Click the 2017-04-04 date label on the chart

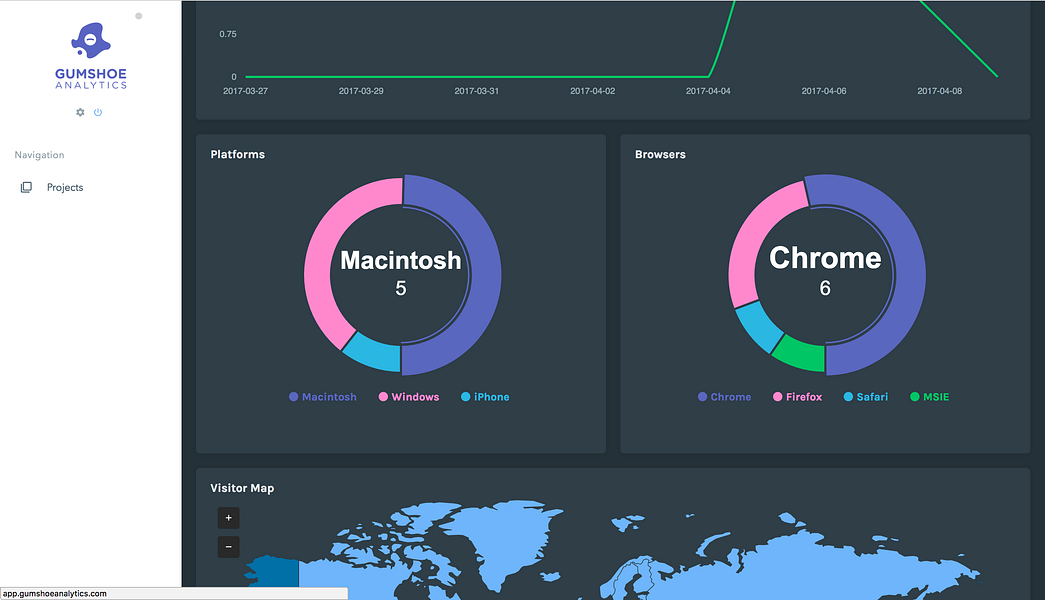point(707,90)
